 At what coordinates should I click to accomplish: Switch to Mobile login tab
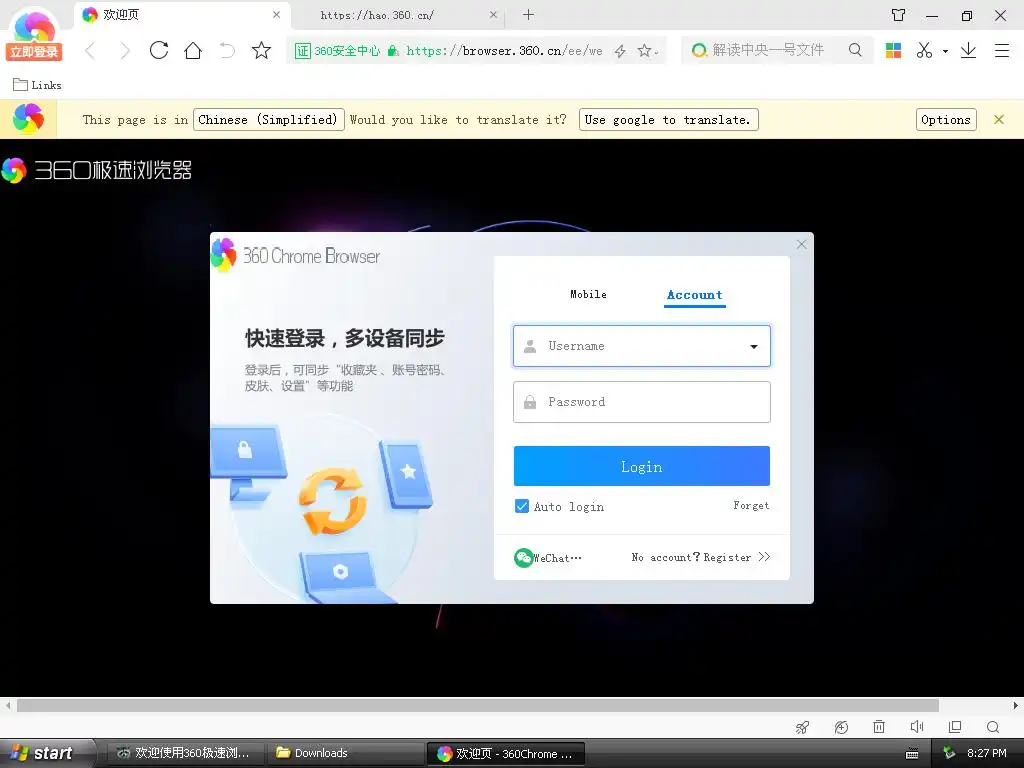(x=588, y=295)
